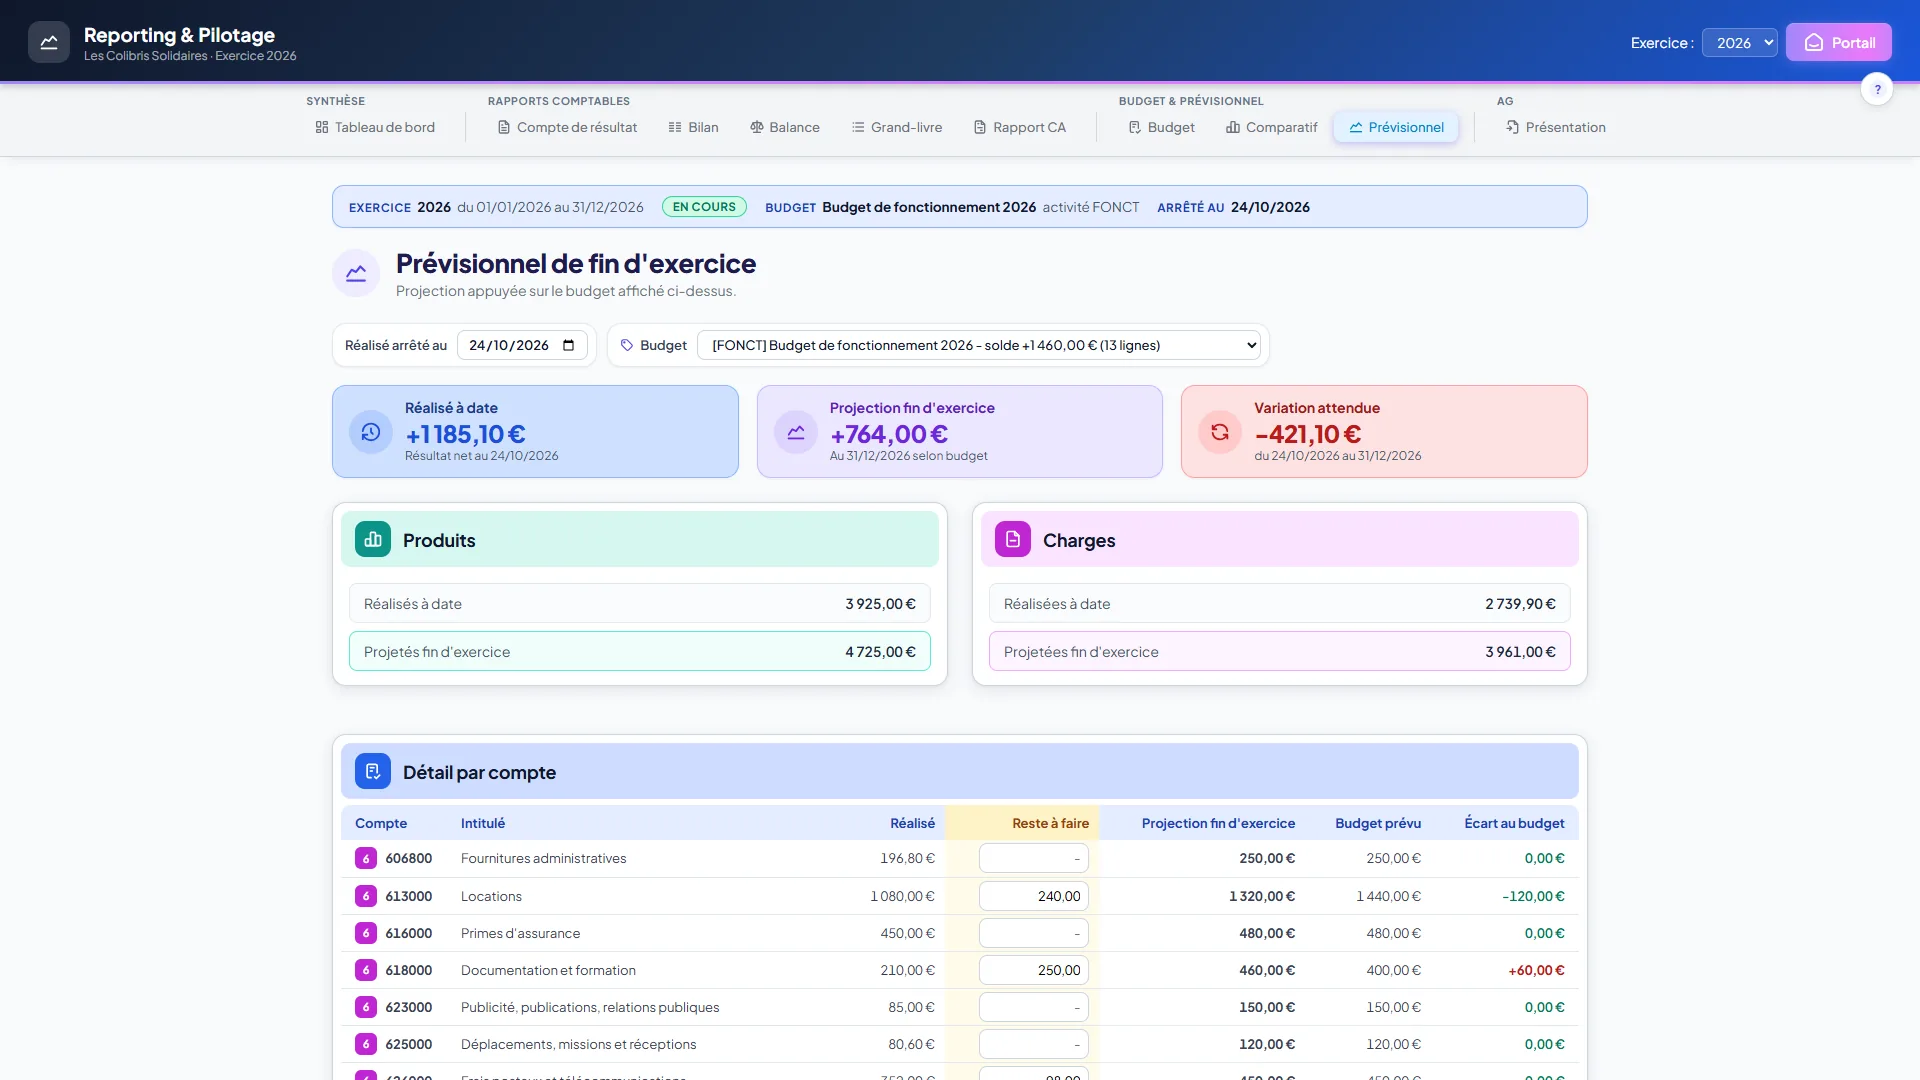The height and width of the screenshot is (1080, 1920).
Task: Go to the Balance tab
Action: pos(785,127)
